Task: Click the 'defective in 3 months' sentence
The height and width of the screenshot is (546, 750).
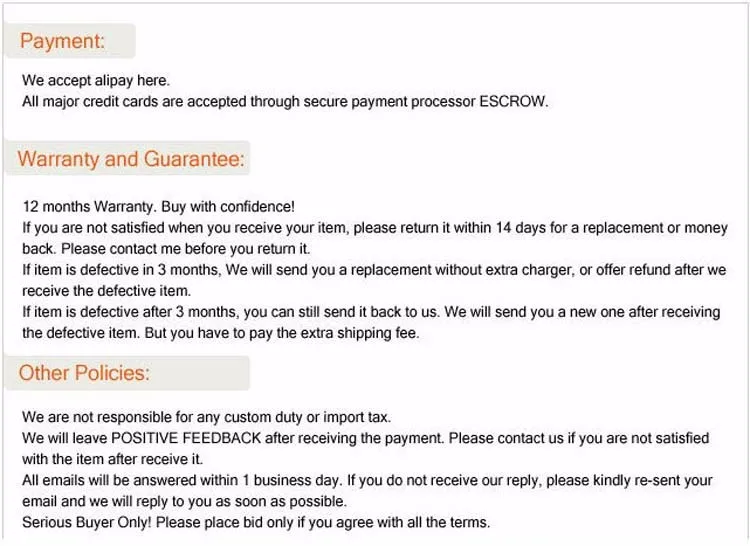Action: pos(374,270)
